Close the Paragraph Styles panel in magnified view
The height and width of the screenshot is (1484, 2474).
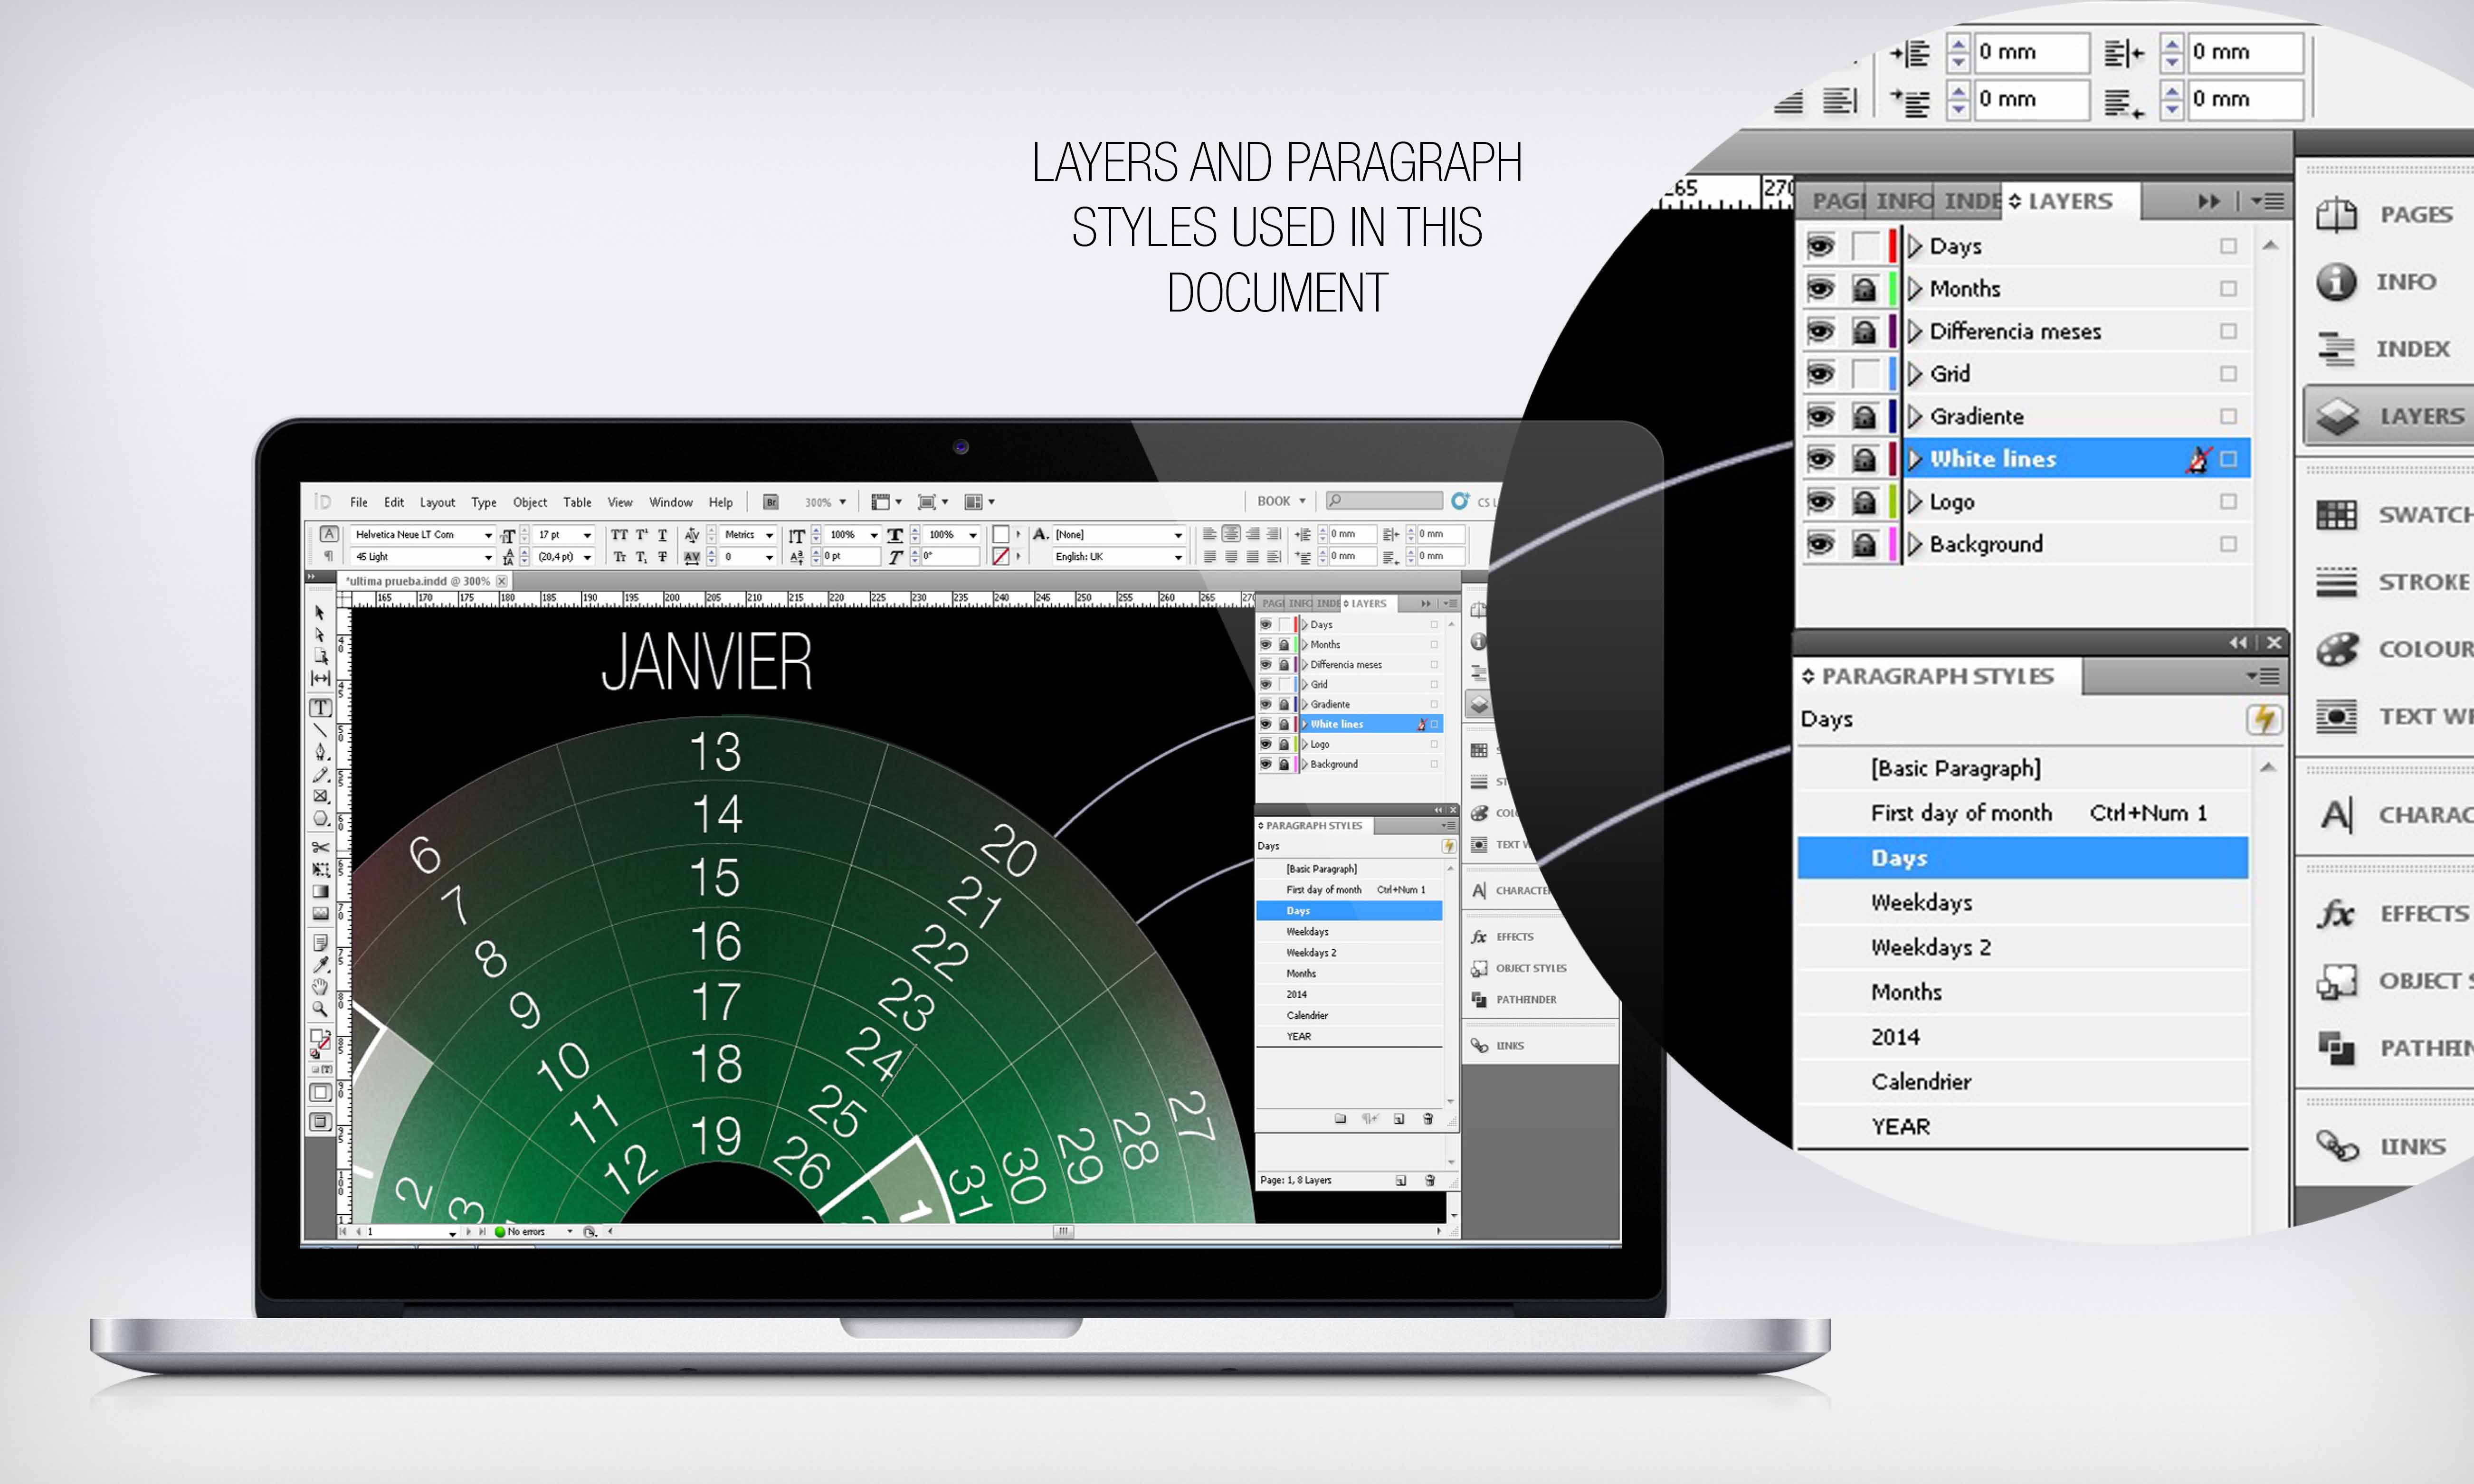pos(2274,642)
